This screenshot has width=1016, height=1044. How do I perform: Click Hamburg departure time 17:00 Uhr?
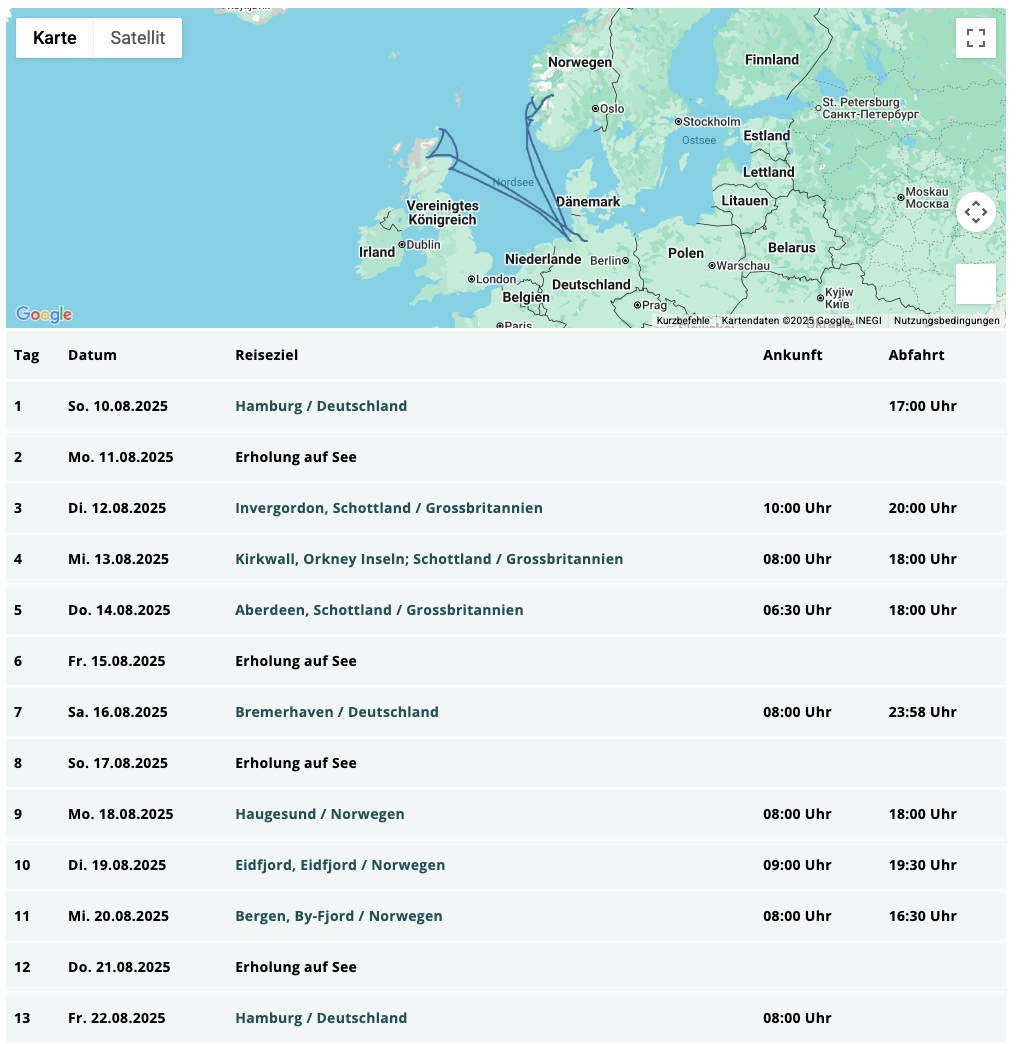coord(922,406)
